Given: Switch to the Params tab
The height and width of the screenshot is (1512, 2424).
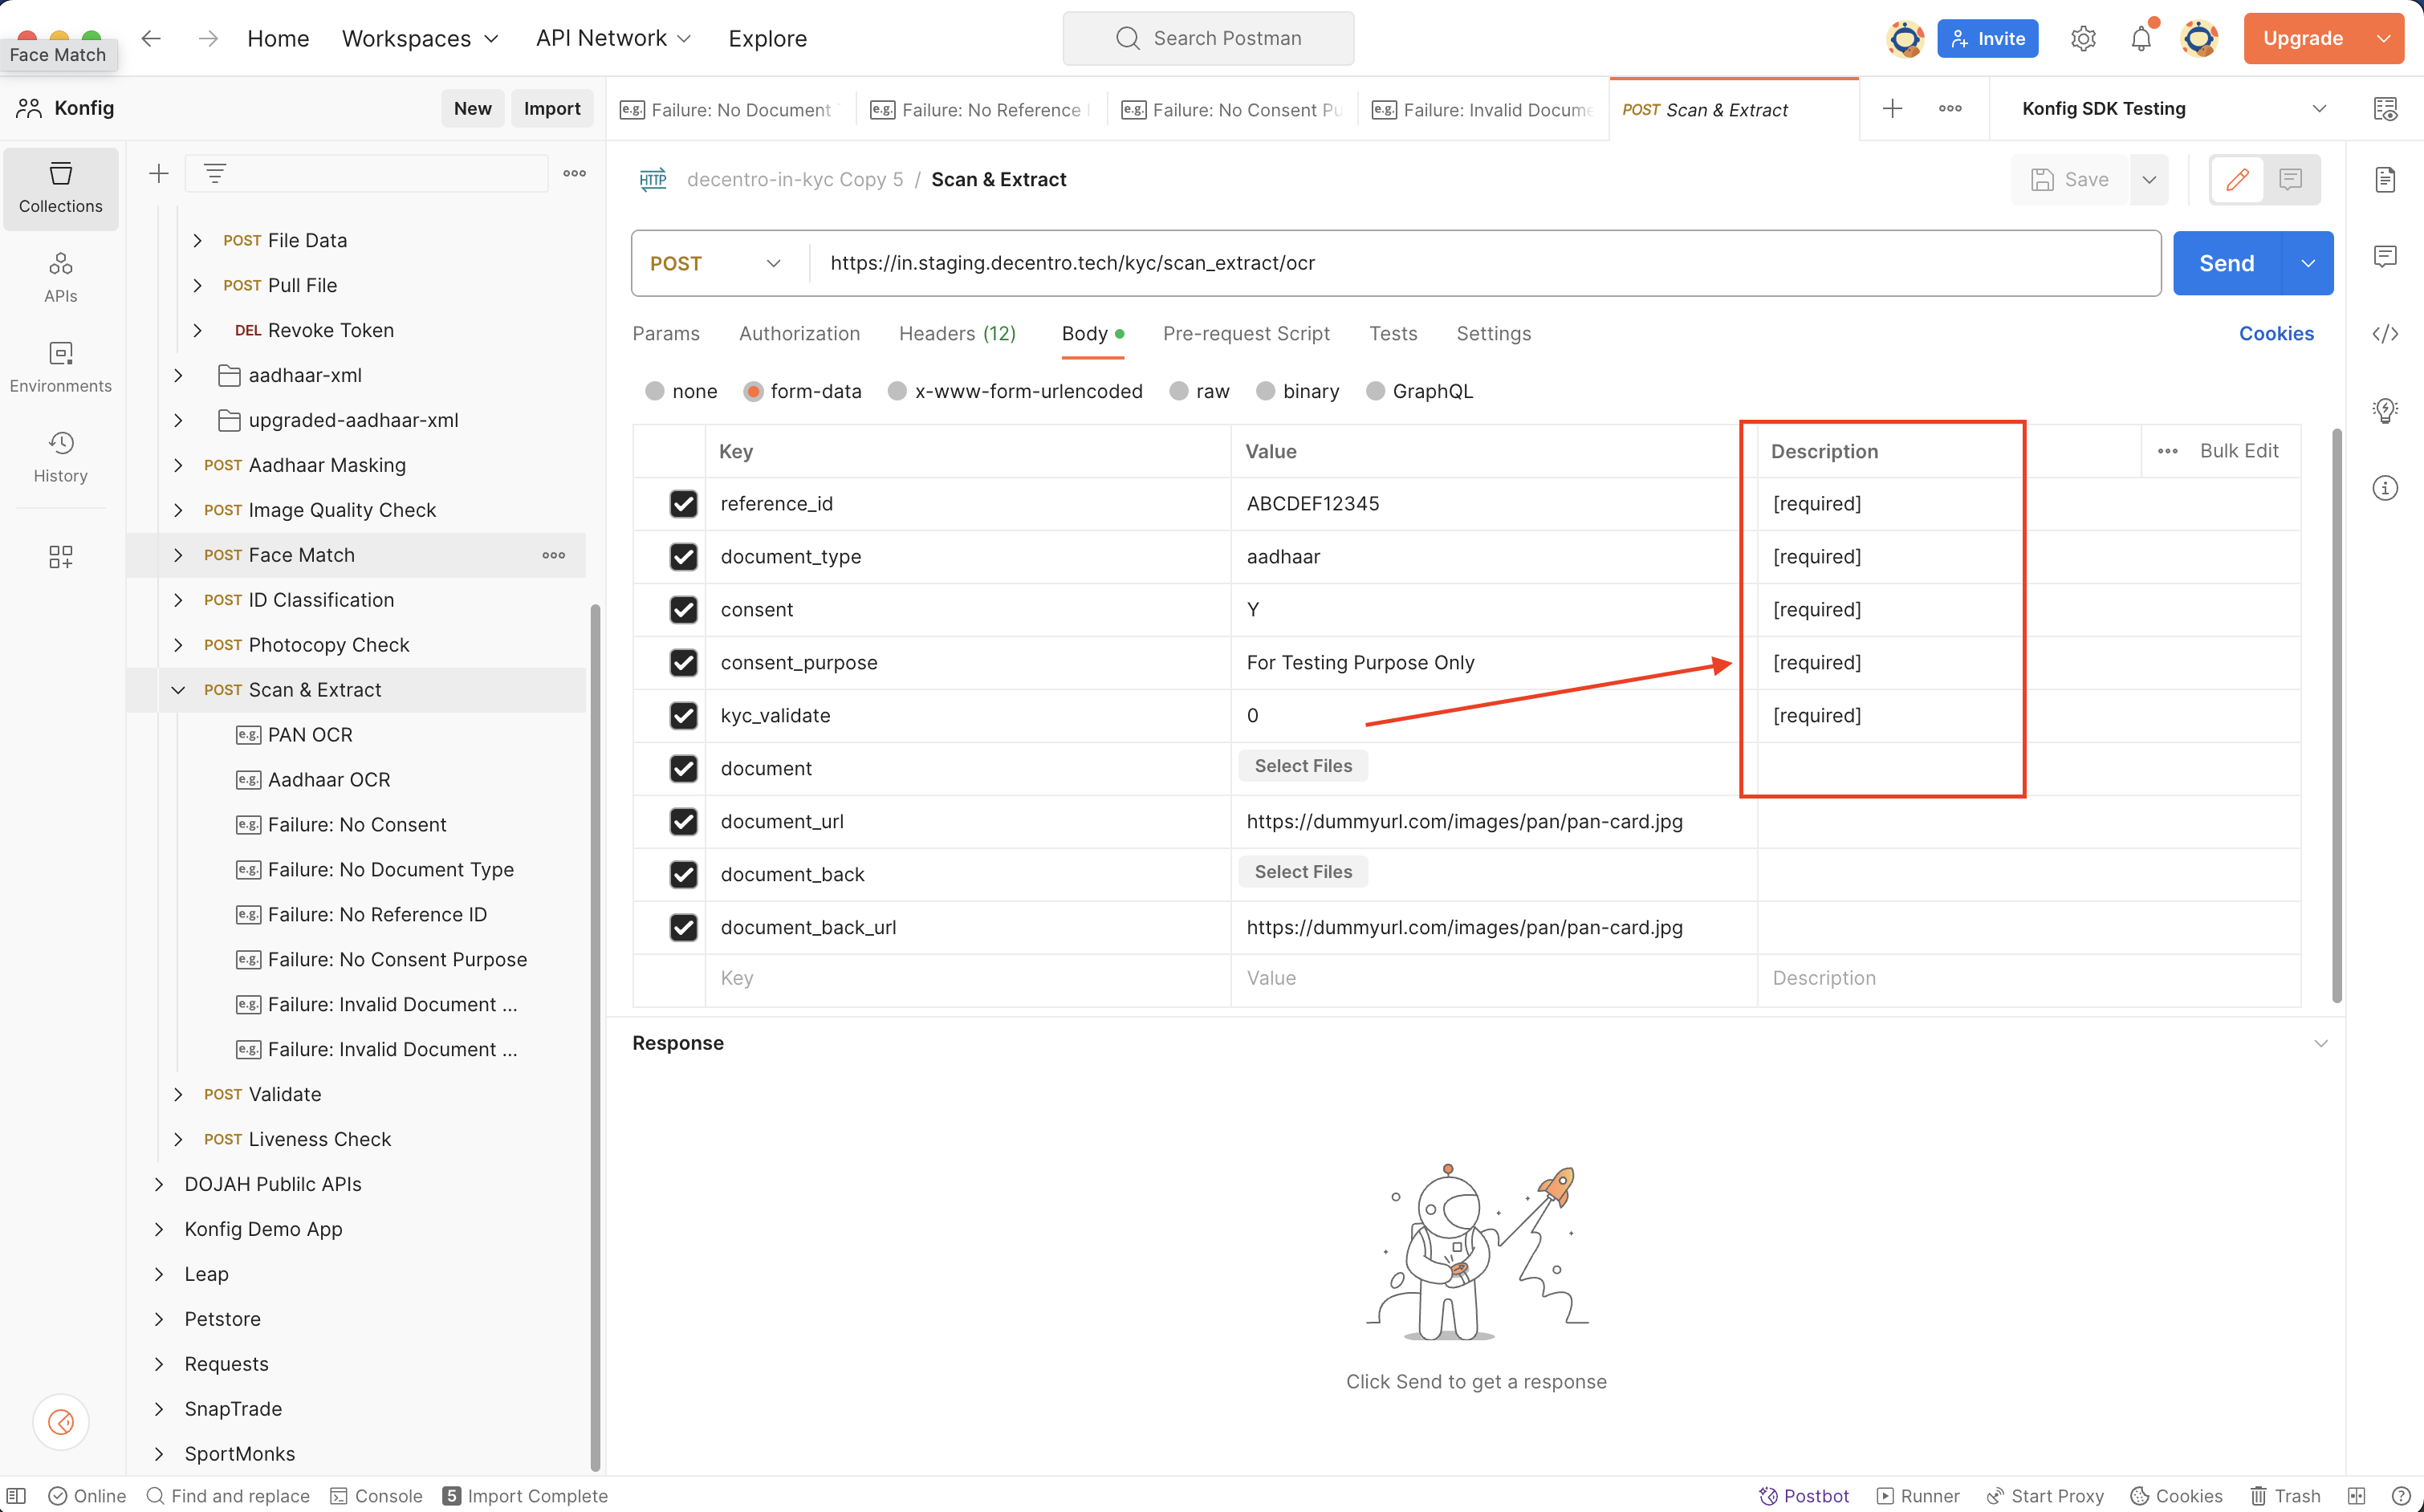Looking at the screenshot, I should [x=666, y=333].
